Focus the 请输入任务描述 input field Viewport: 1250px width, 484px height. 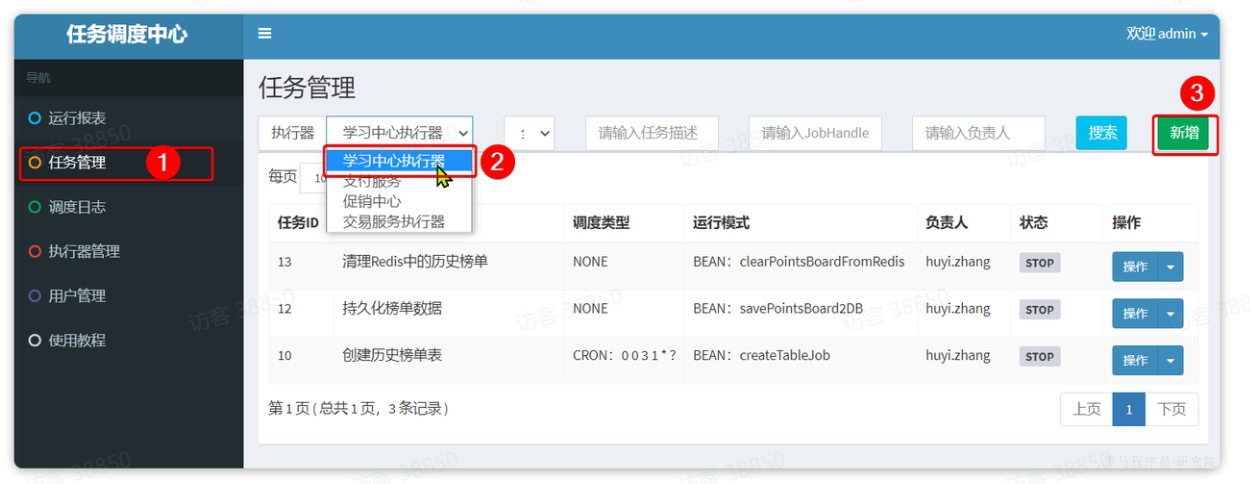[x=652, y=132]
